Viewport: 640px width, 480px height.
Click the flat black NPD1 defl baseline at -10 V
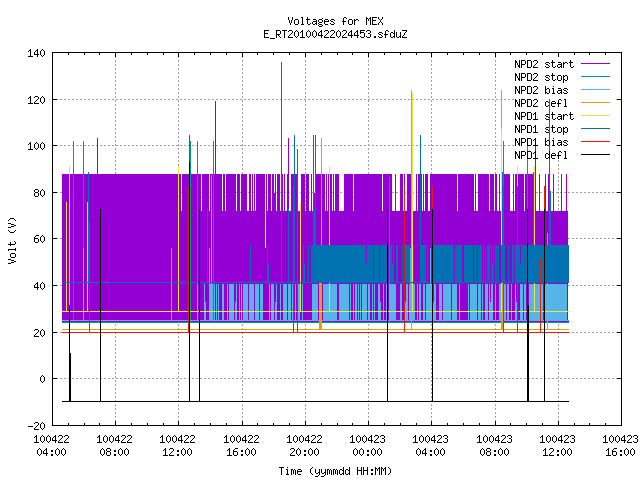[x=315, y=402]
